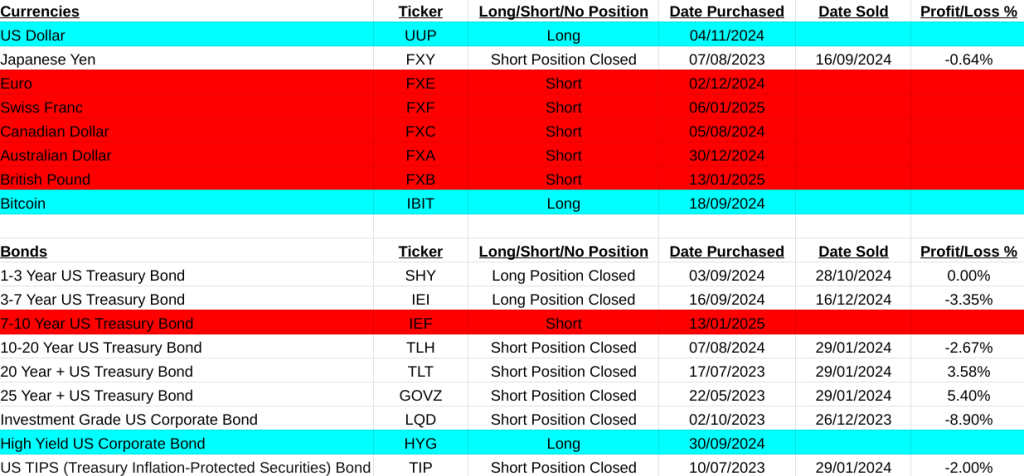Click the Canadian Dollar purchase date 05/08/2024
This screenshot has height=476, width=1024.
(726, 131)
